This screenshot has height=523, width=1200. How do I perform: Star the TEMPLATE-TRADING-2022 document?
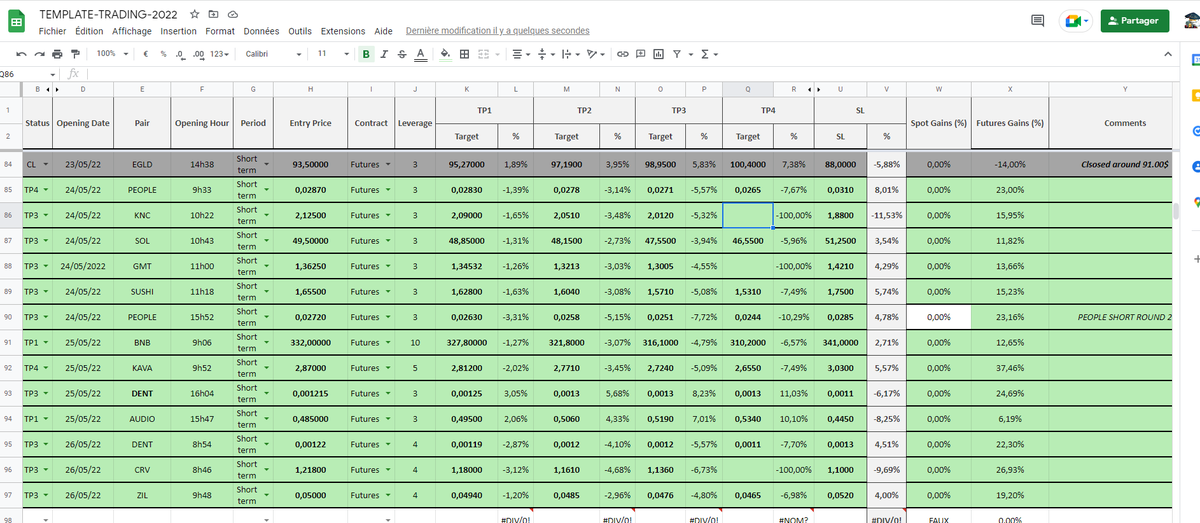(x=195, y=16)
